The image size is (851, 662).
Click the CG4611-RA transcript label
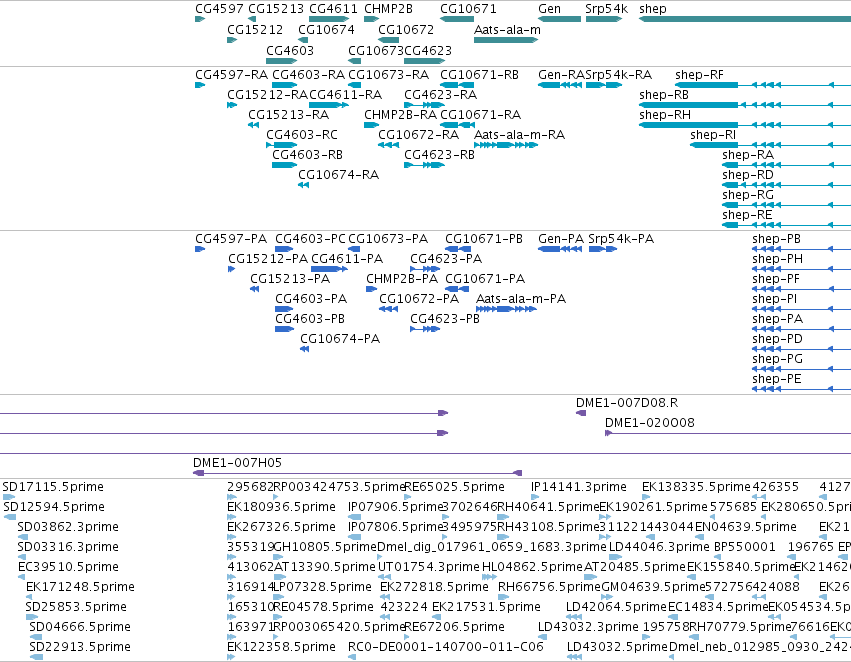tap(345, 95)
